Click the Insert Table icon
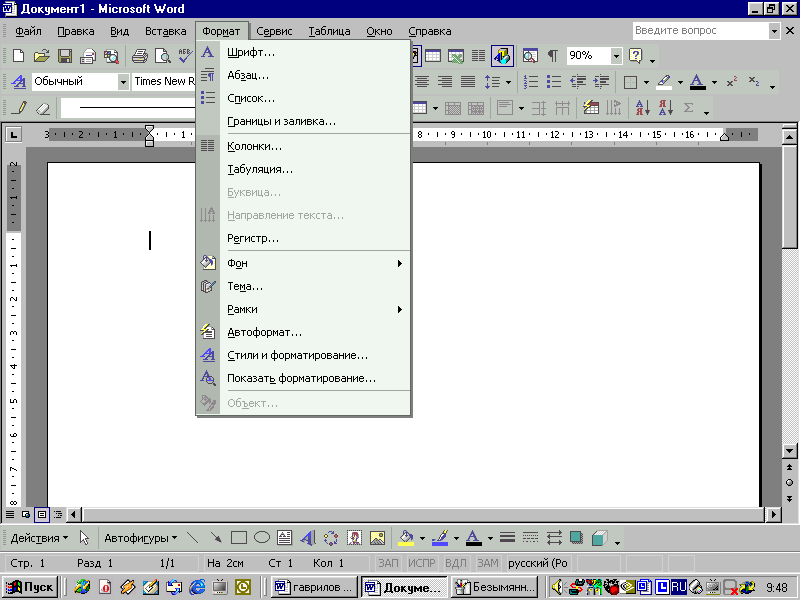Viewport: 800px width, 600px height. click(x=433, y=56)
